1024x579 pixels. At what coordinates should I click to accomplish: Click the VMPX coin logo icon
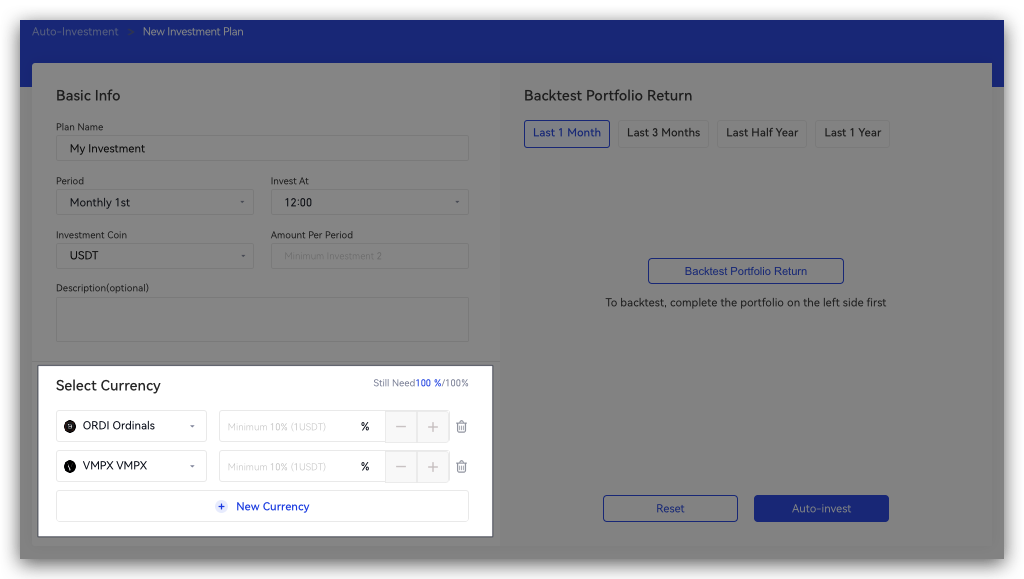point(70,466)
